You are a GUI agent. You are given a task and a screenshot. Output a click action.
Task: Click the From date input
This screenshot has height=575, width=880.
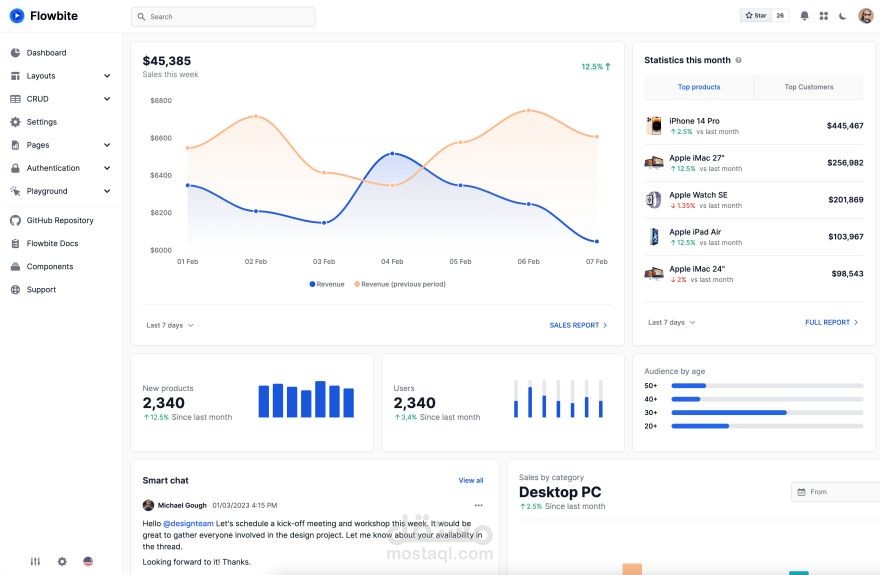point(835,492)
